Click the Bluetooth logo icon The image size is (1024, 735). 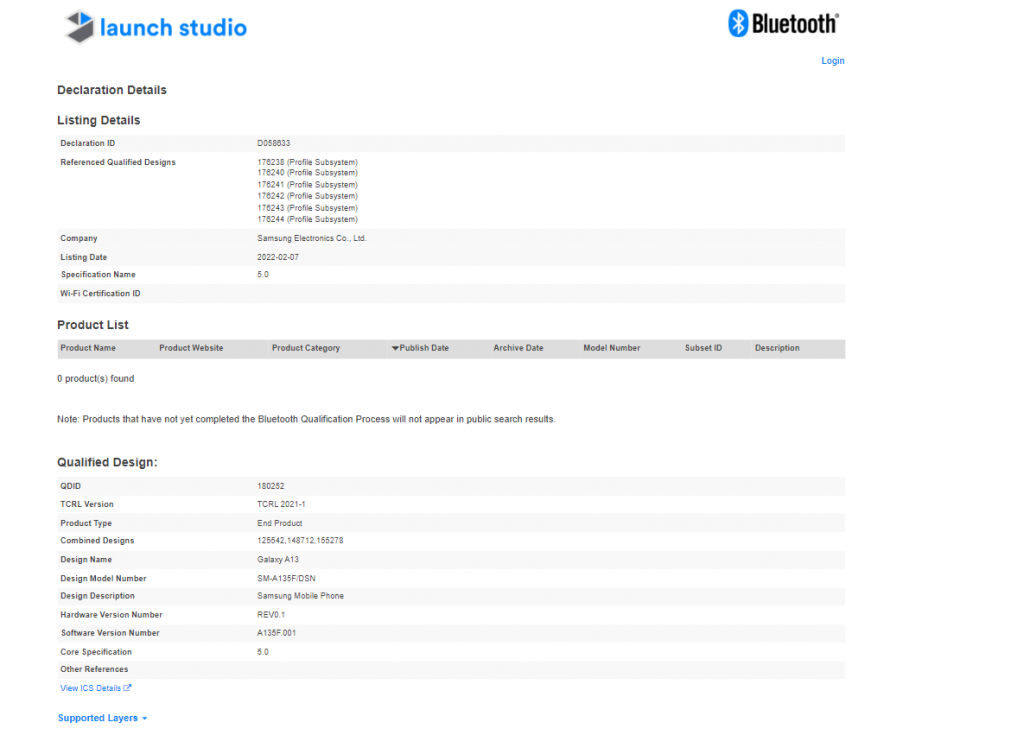coord(736,22)
